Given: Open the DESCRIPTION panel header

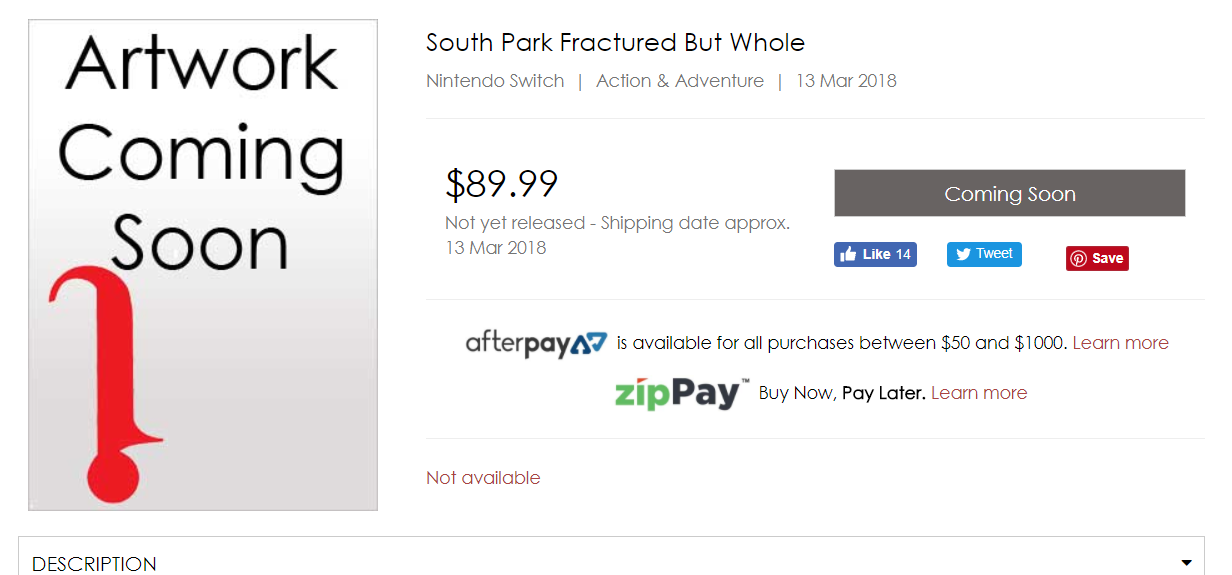Looking at the screenshot, I should pos(94,563).
